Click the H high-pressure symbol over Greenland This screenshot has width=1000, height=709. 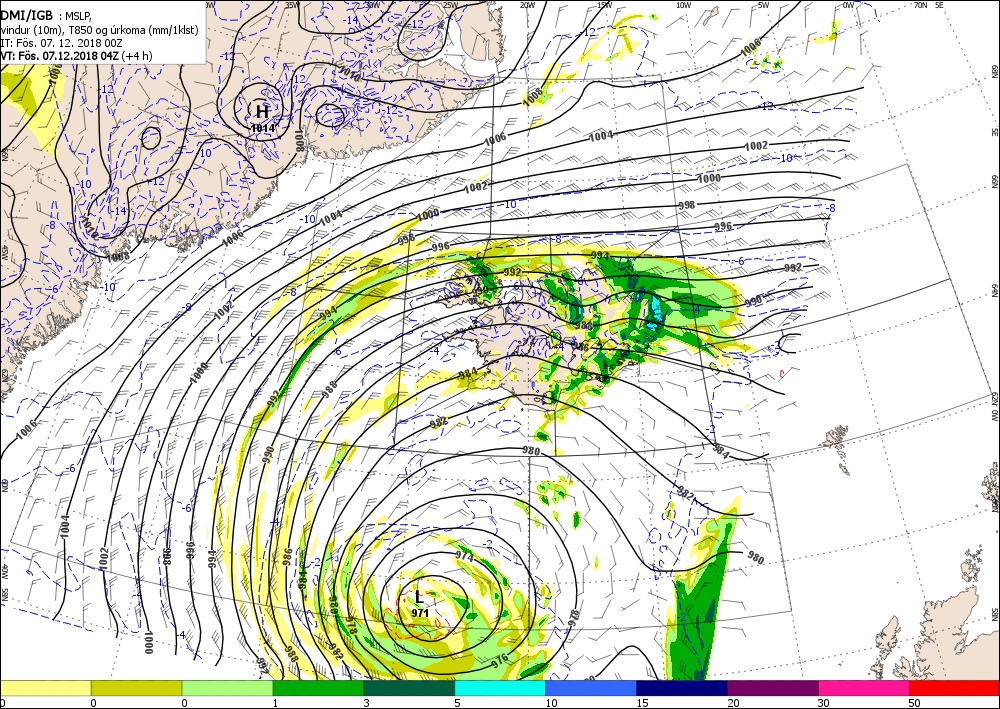(x=262, y=112)
